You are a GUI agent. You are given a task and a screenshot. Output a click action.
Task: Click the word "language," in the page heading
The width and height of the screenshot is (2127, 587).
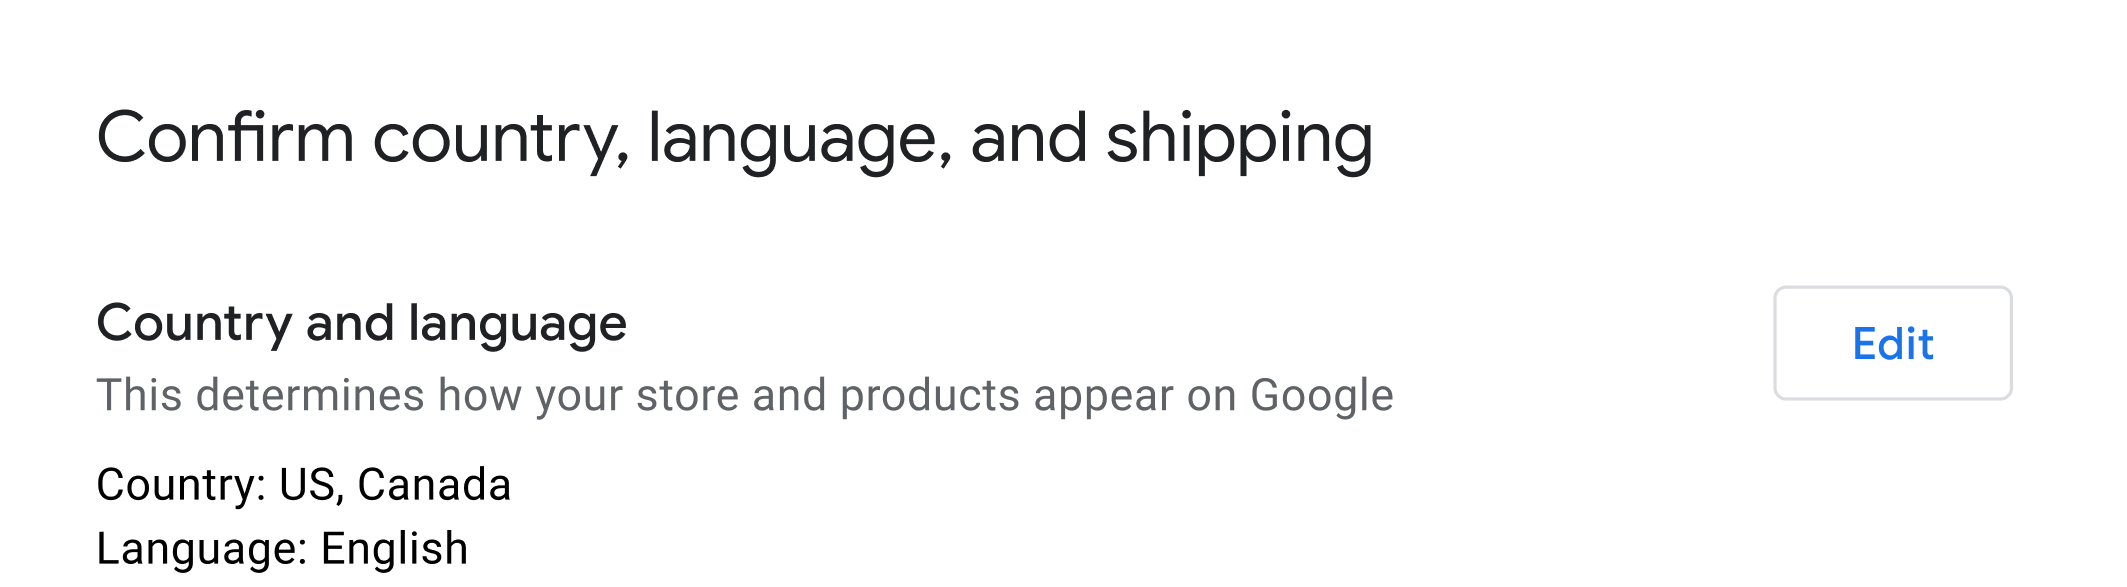pos(799,138)
